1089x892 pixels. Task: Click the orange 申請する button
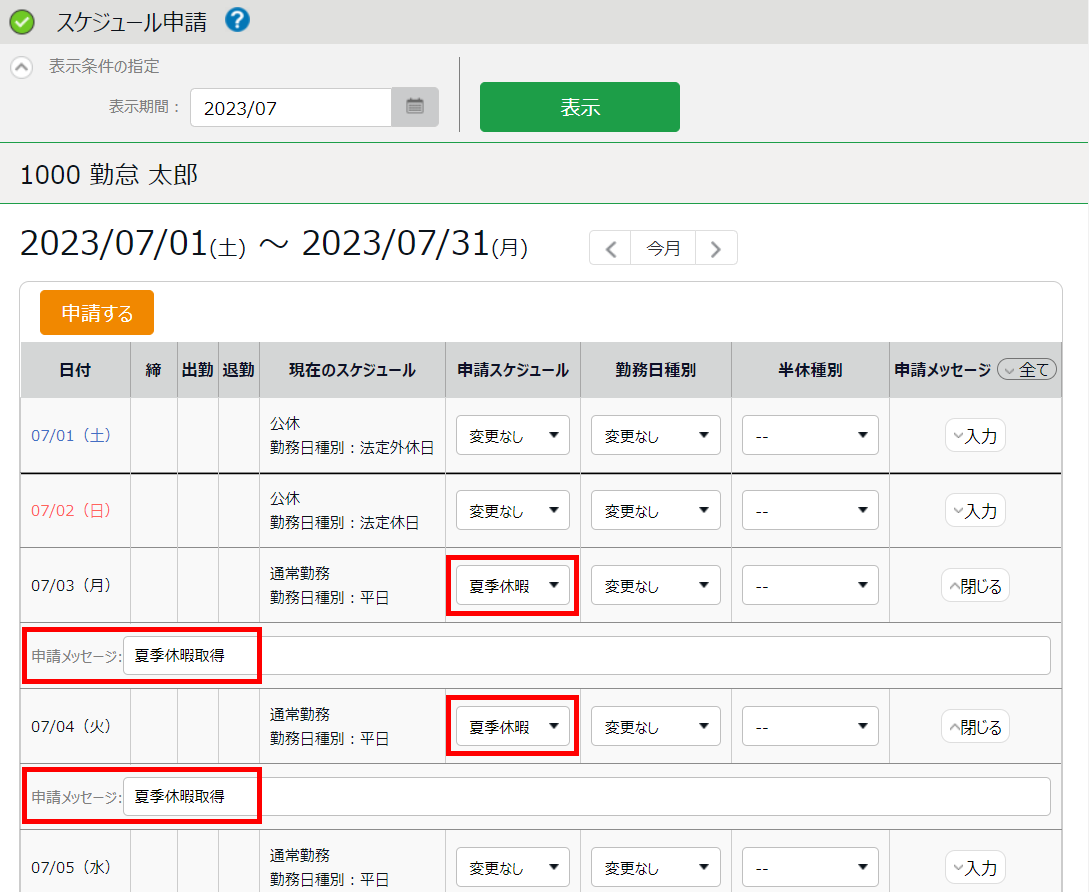[x=97, y=313]
